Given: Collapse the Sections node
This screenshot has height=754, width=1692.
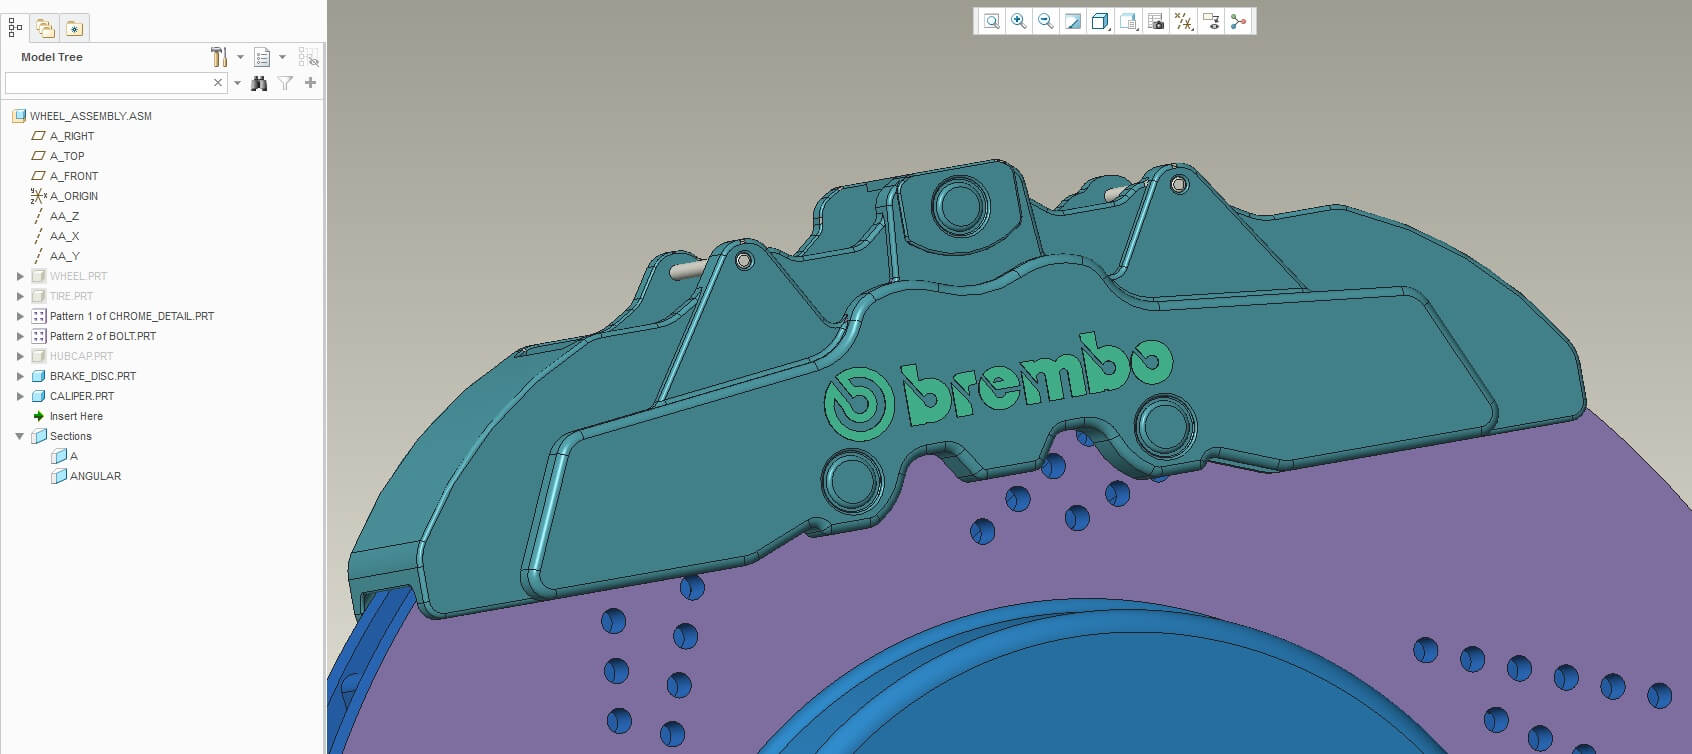Looking at the screenshot, I should 20,436.
